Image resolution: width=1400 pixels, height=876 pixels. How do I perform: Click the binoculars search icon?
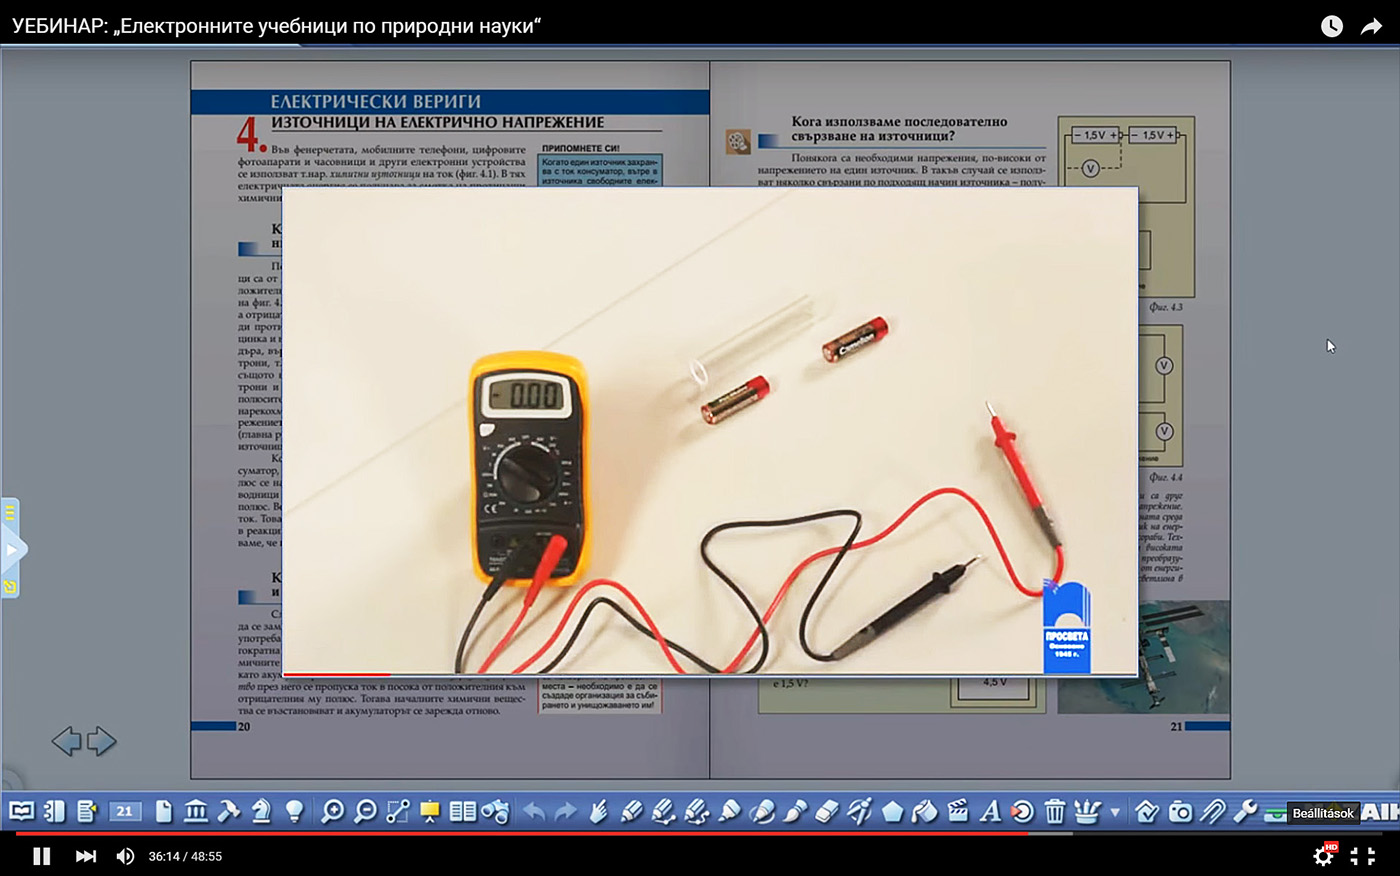tap(495, 812)
